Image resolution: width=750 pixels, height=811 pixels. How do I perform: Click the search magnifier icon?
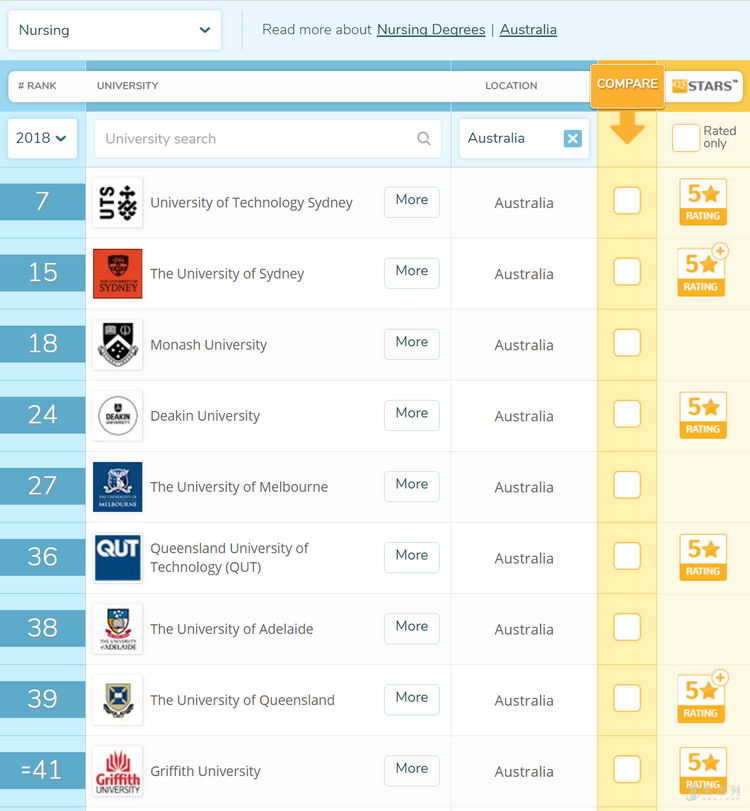[424, 139]
